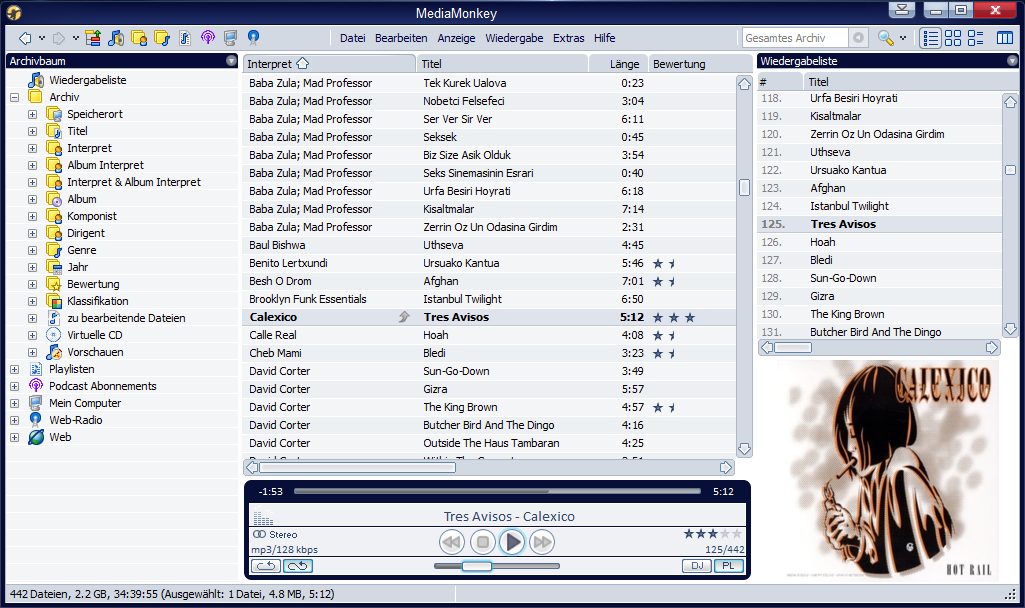The height and width of the screenshot is (608, 1025).
Task: Click the magnifying glass search icon
Action: [885, 38]
